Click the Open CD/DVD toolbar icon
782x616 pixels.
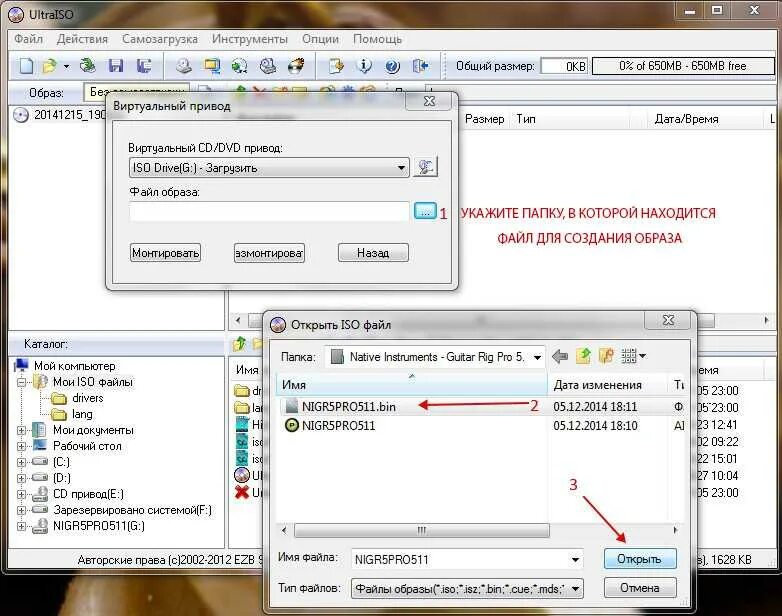(x=88, y=65)
